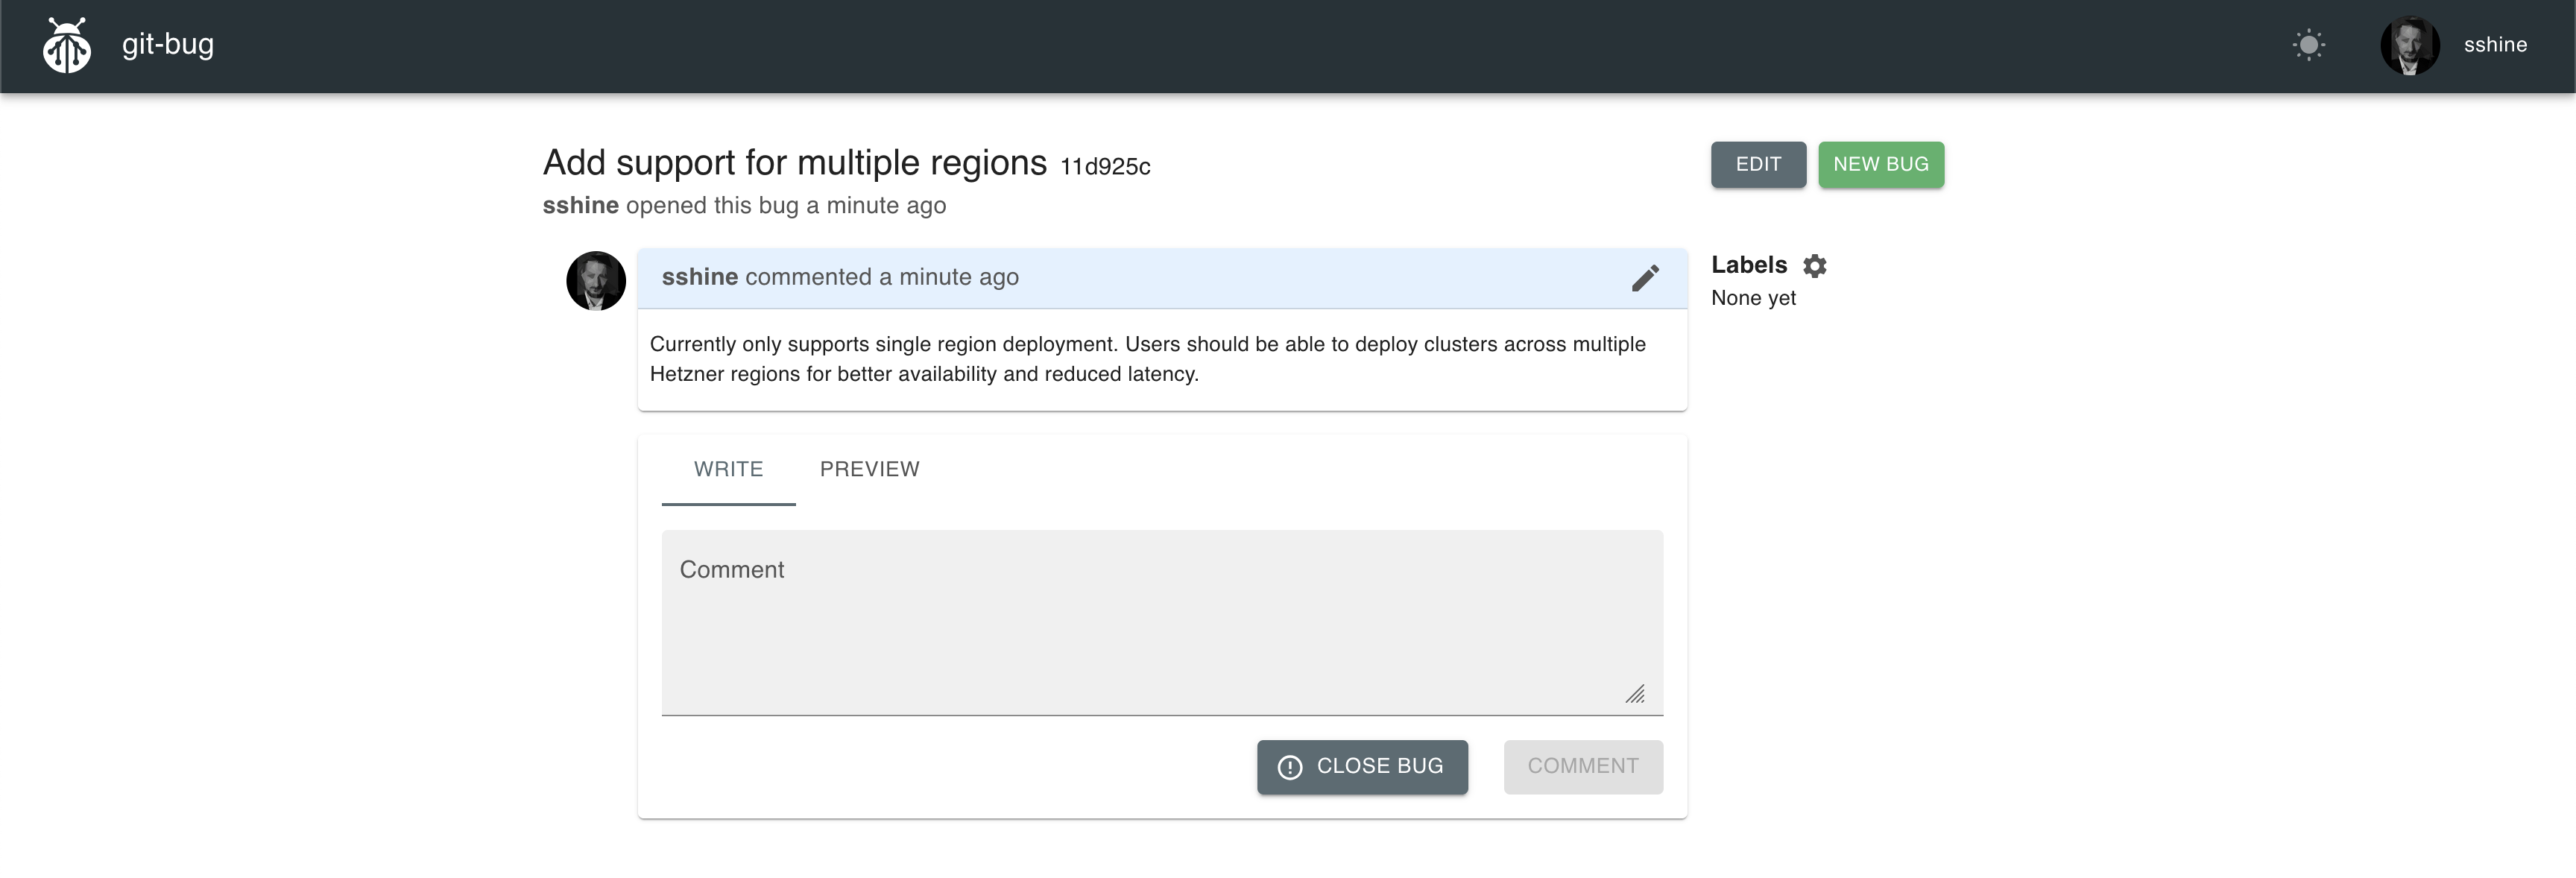Image resolution: width=2576 pixels, height=878 pixels.
Task: Click the None yet labels text
Action: (1753, 297)
